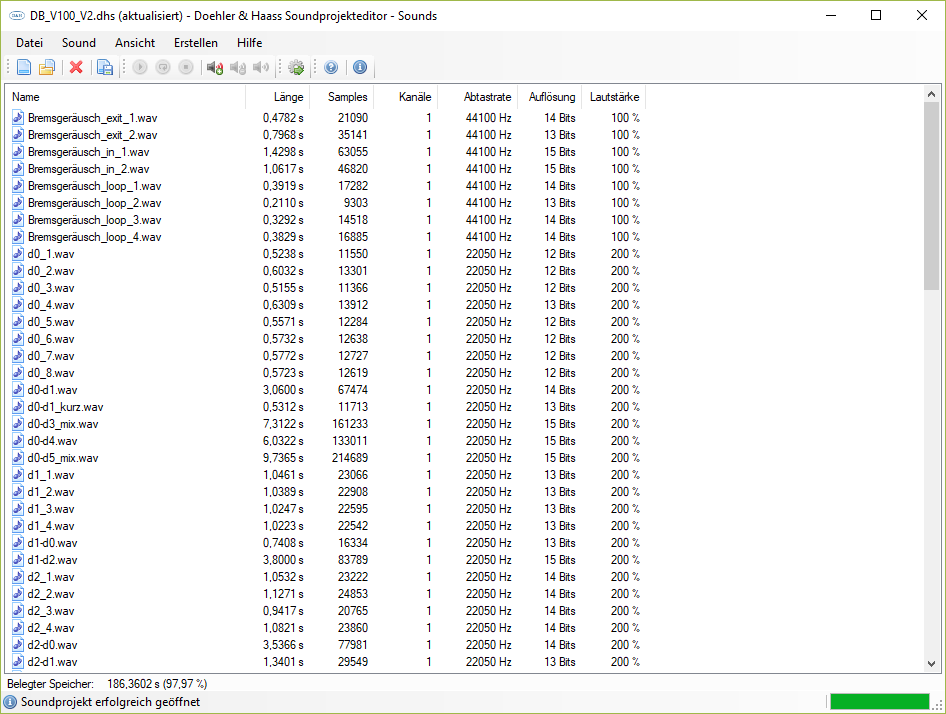Click the speaker volume waves icon

coord(261,67)
